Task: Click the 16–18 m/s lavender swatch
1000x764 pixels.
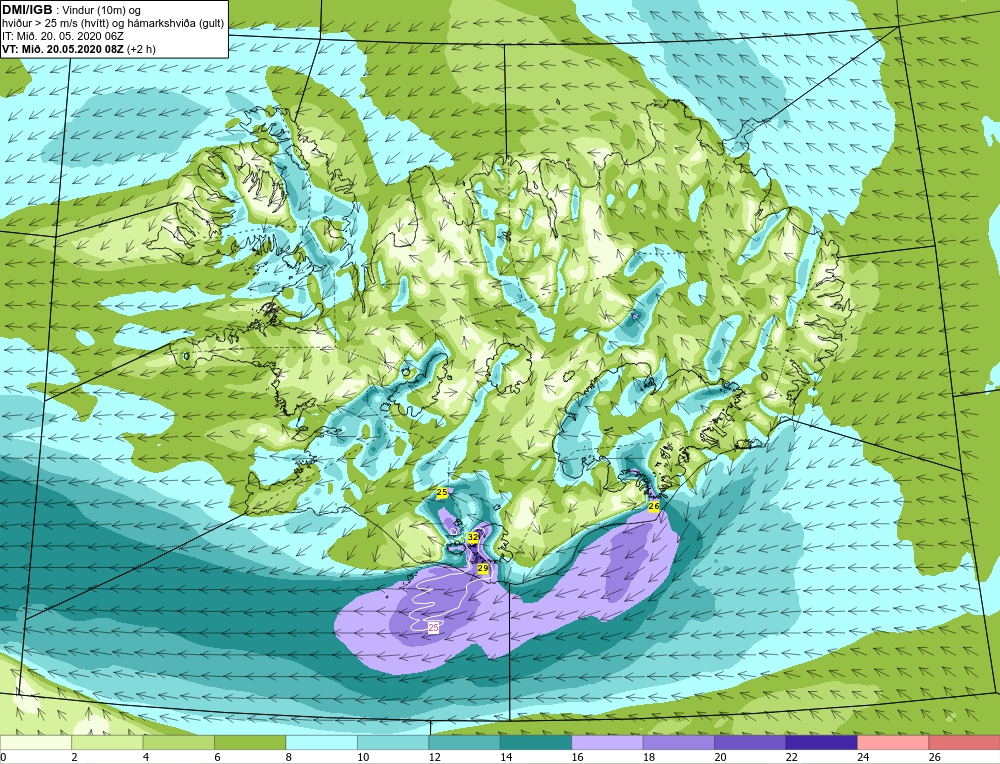Action: 607,742
